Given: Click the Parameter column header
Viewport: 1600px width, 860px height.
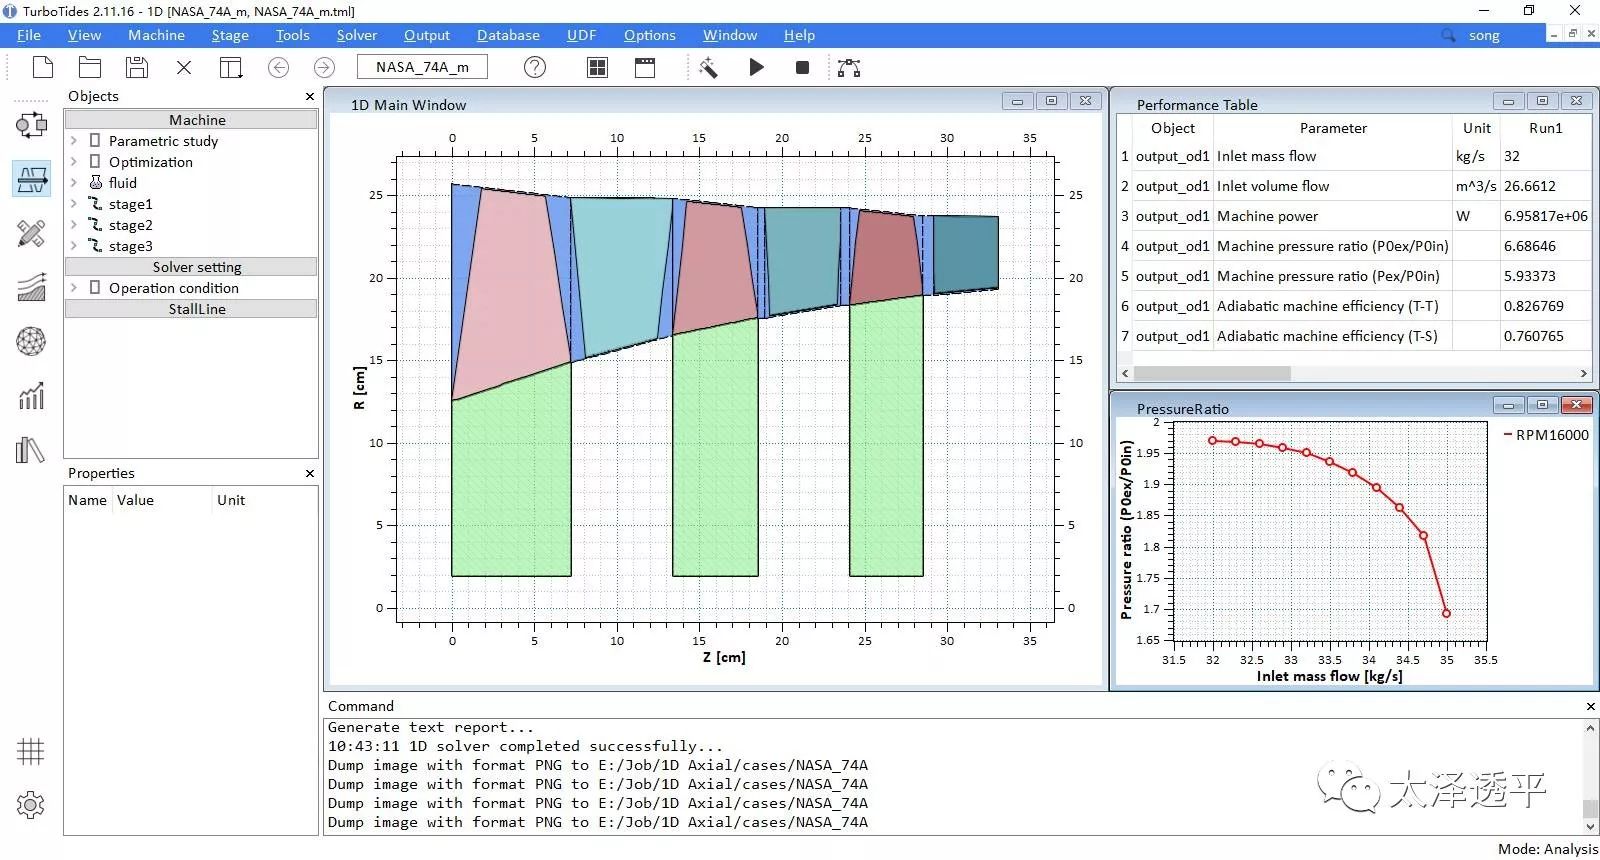Looking at the screenshot, I should (x=1333, y=128).
